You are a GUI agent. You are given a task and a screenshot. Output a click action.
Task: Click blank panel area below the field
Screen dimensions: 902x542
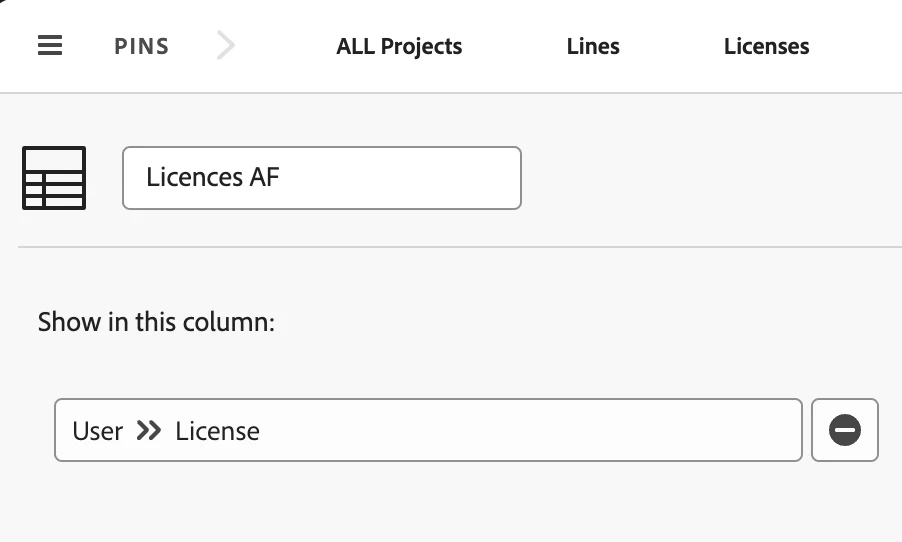point(450,505)
